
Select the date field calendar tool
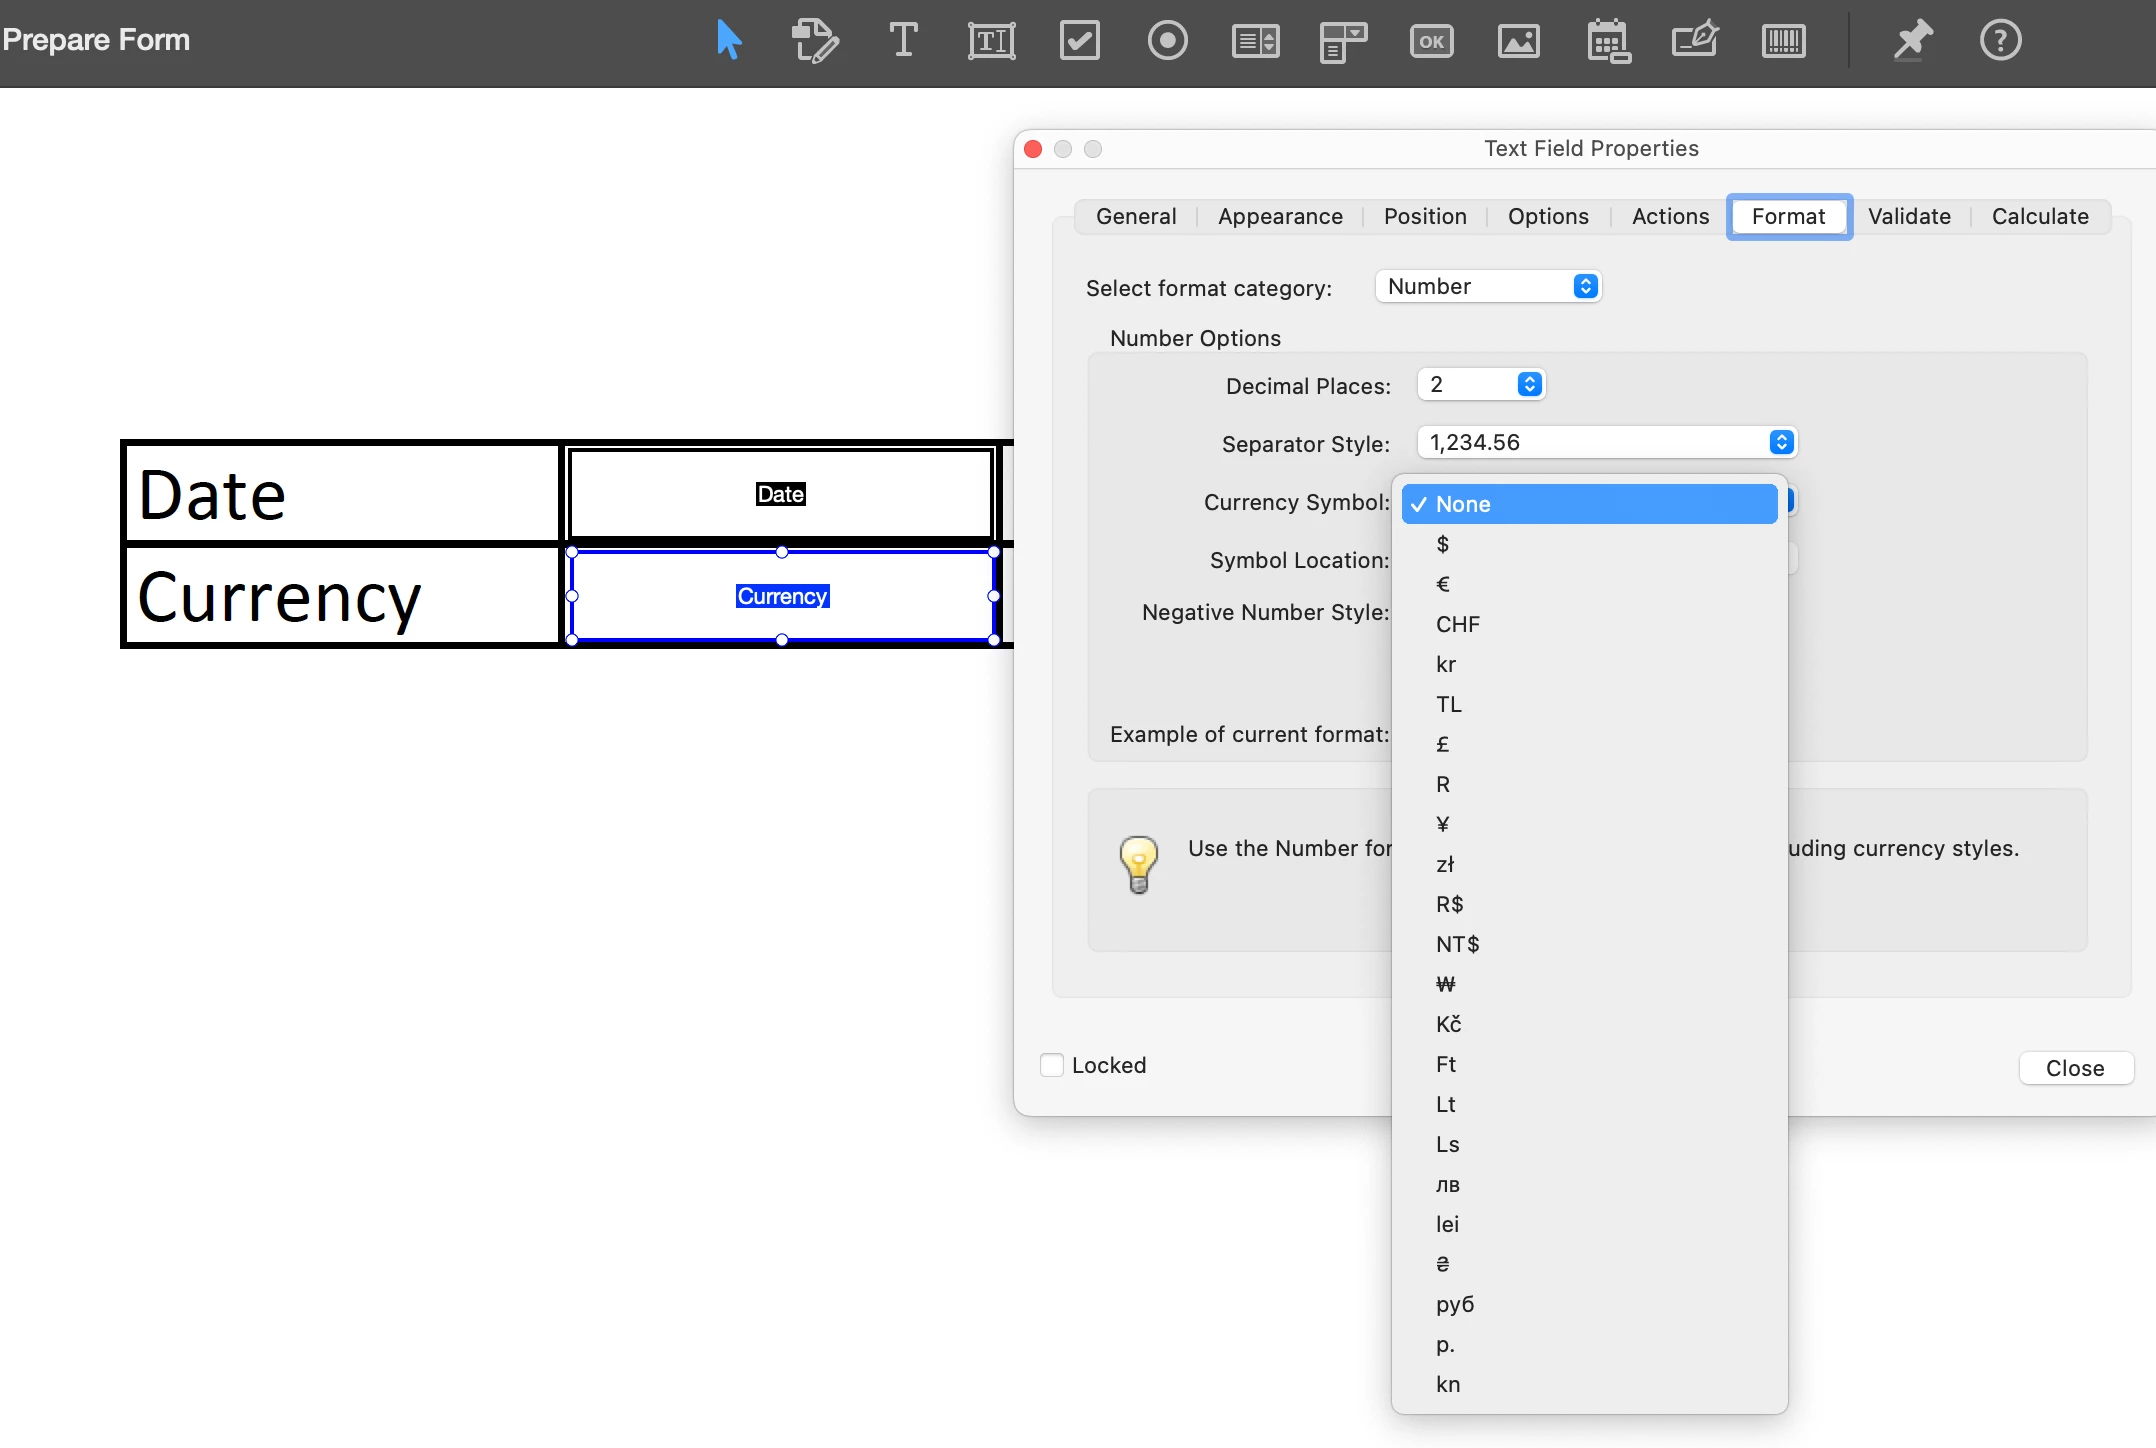click(x=1608, y=41)
